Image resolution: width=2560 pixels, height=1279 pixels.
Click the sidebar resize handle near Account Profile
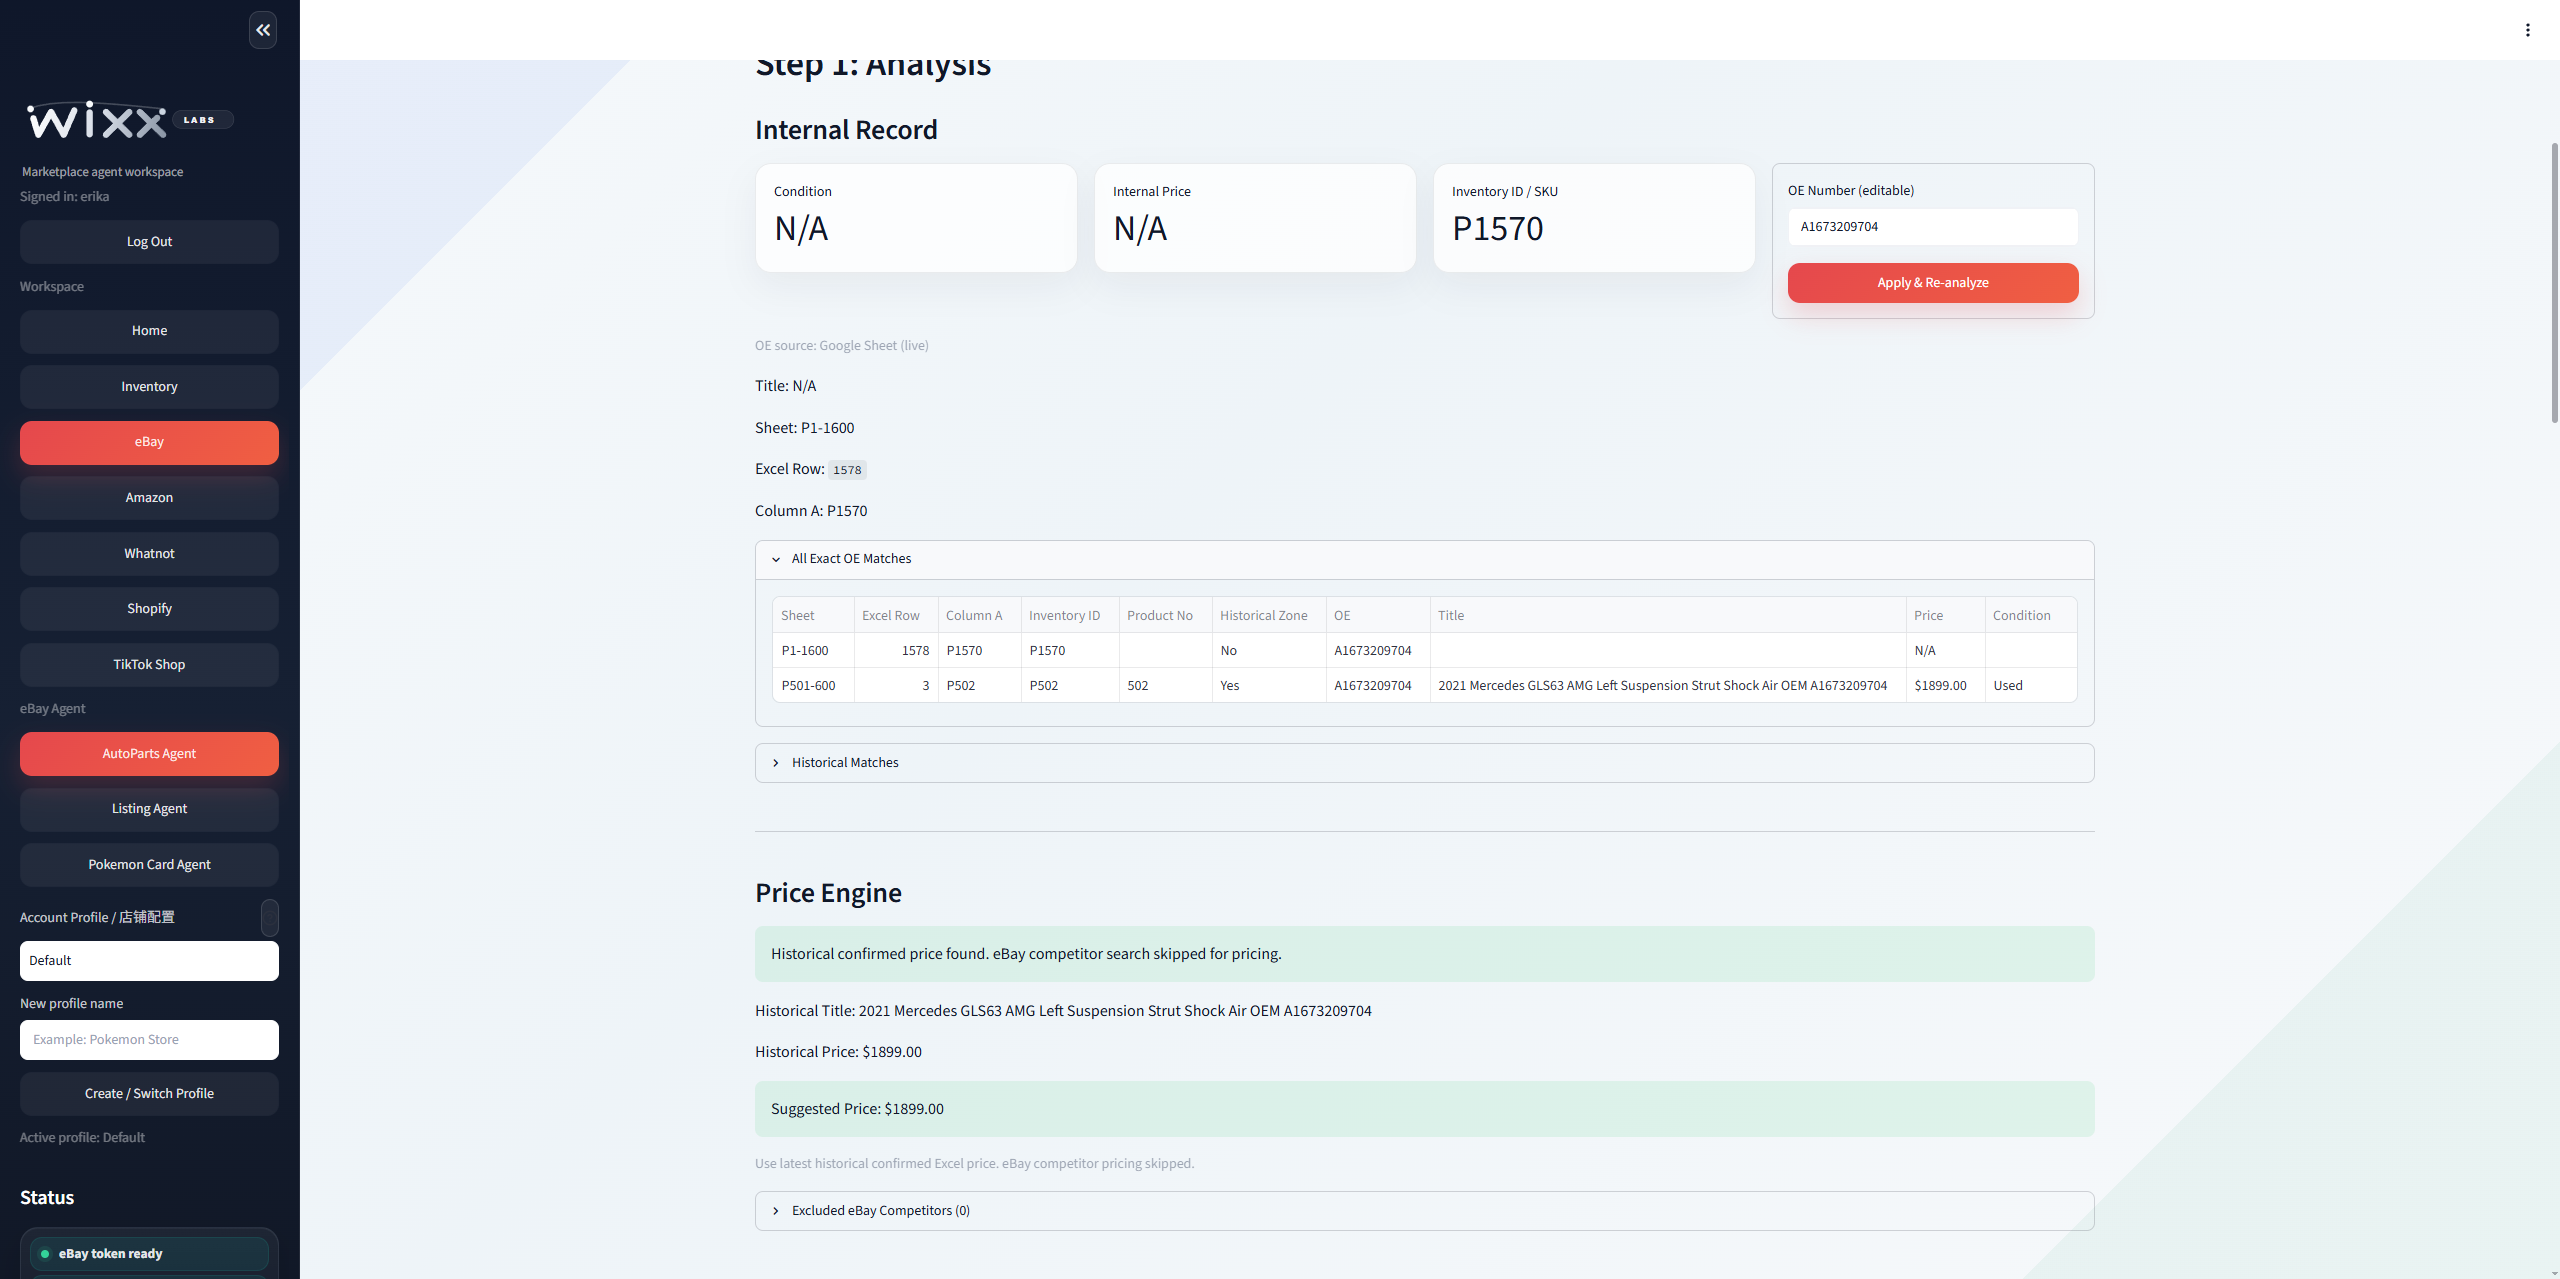click(270, 918)
